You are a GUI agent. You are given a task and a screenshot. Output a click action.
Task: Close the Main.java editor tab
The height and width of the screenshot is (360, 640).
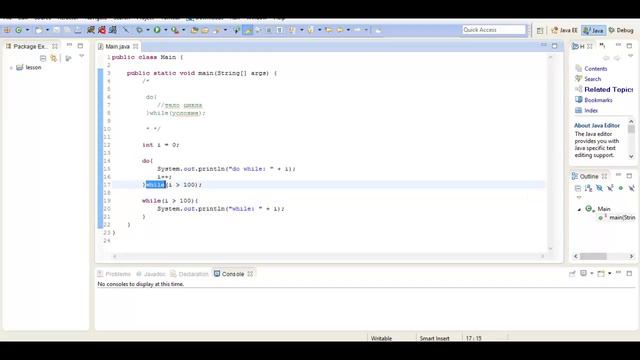(x=135, y=47)
